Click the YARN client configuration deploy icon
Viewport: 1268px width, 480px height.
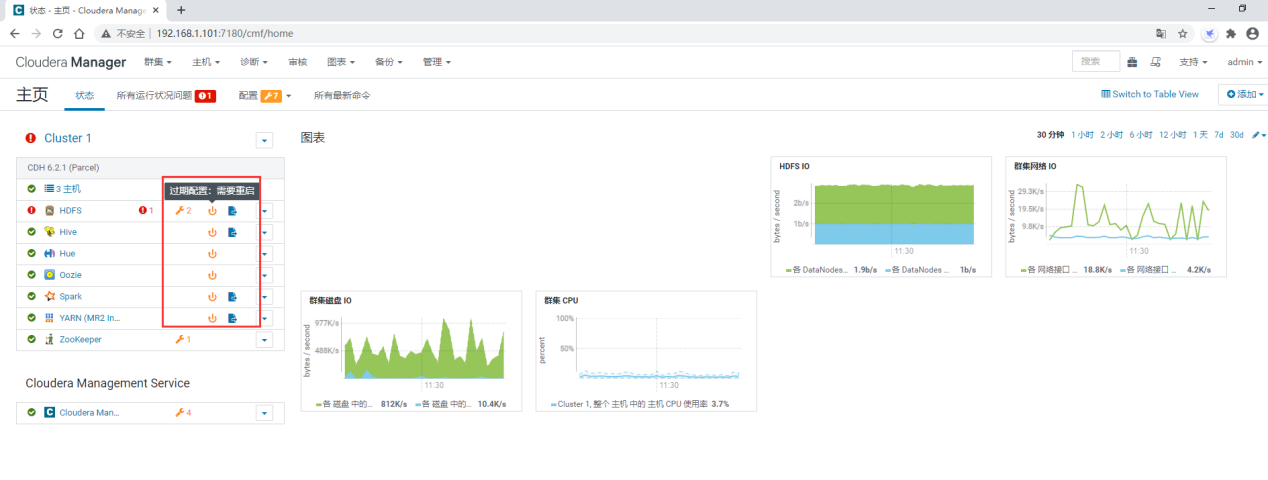(232, 318)
